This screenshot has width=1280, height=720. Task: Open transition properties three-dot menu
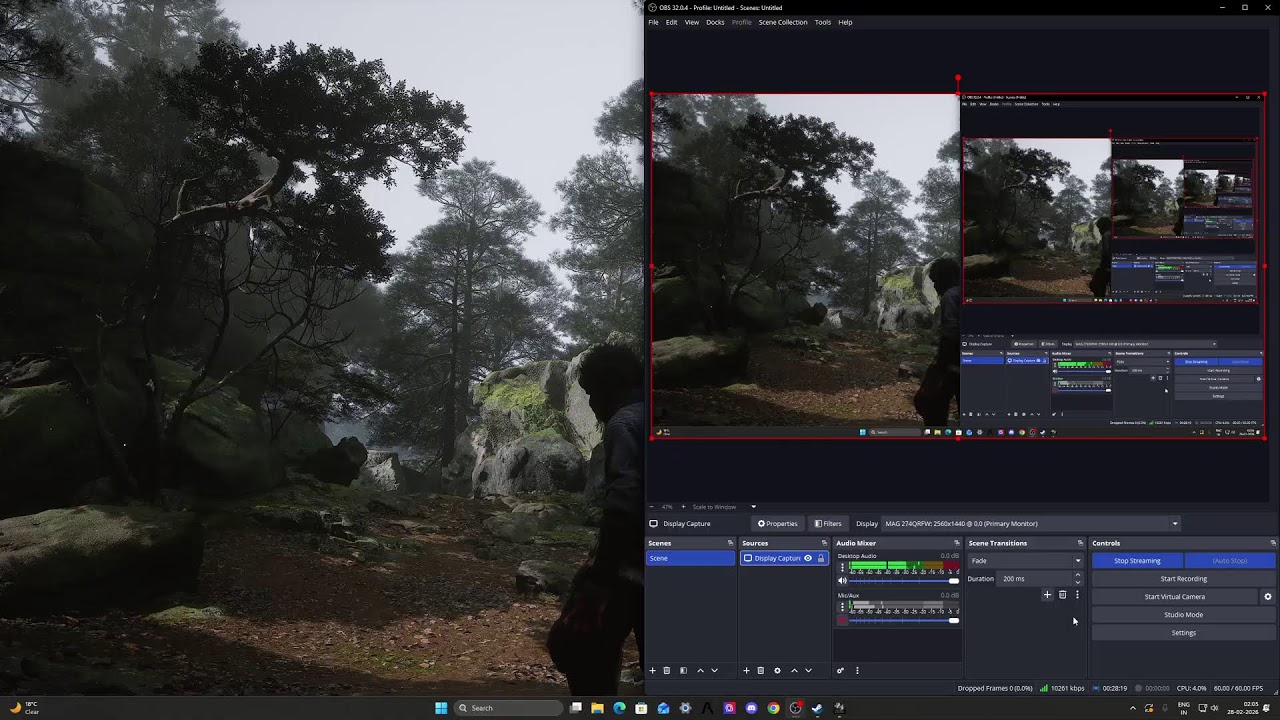coord(1077,595)
